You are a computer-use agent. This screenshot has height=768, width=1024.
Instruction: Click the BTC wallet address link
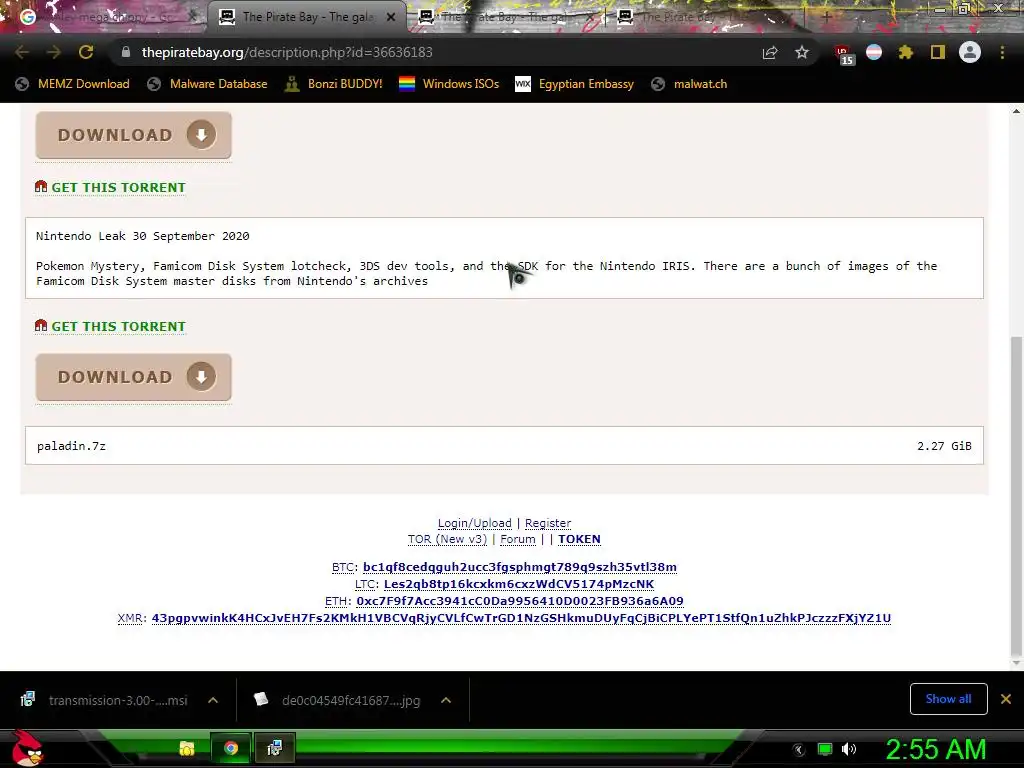point(520,567)
